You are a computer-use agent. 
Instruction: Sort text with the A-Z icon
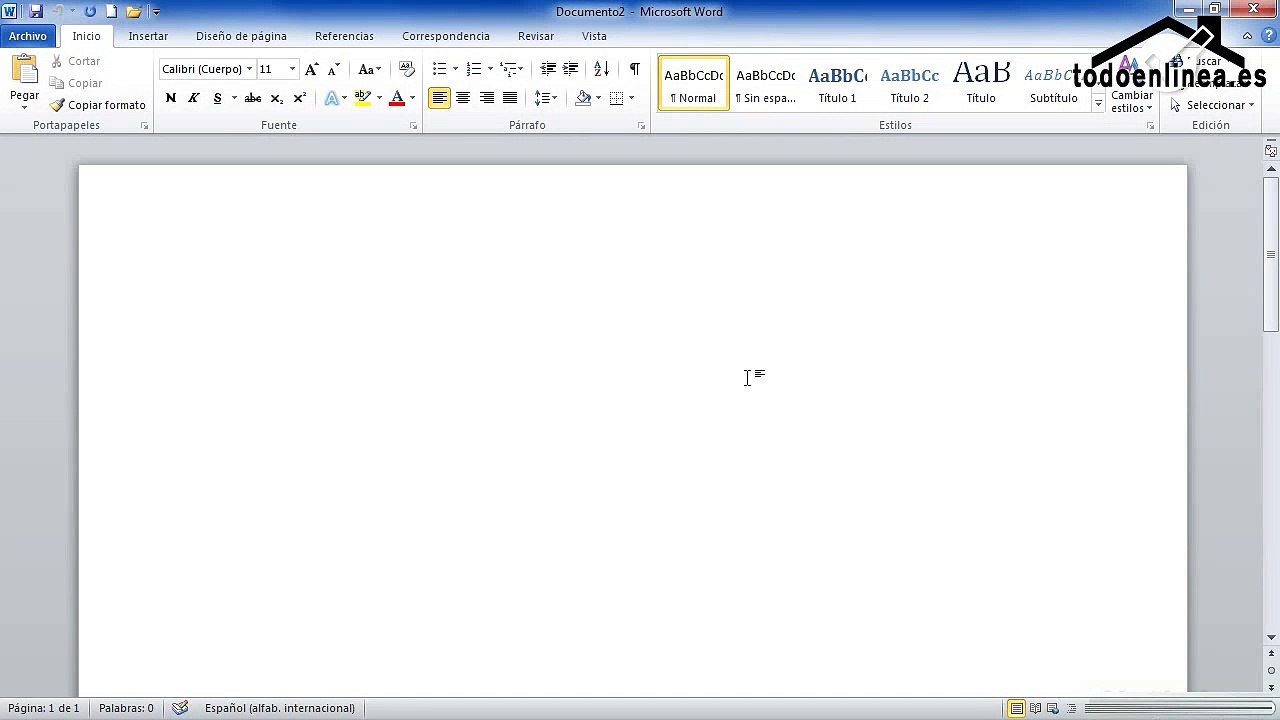click(x=601, y=69)
